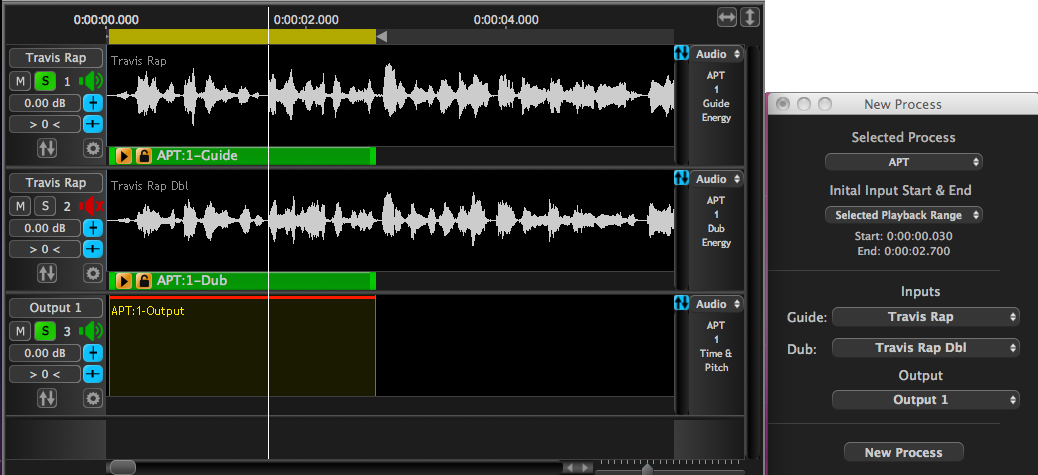
Task: Click yellow playback range bar in ruler
Action: (242, 36)
